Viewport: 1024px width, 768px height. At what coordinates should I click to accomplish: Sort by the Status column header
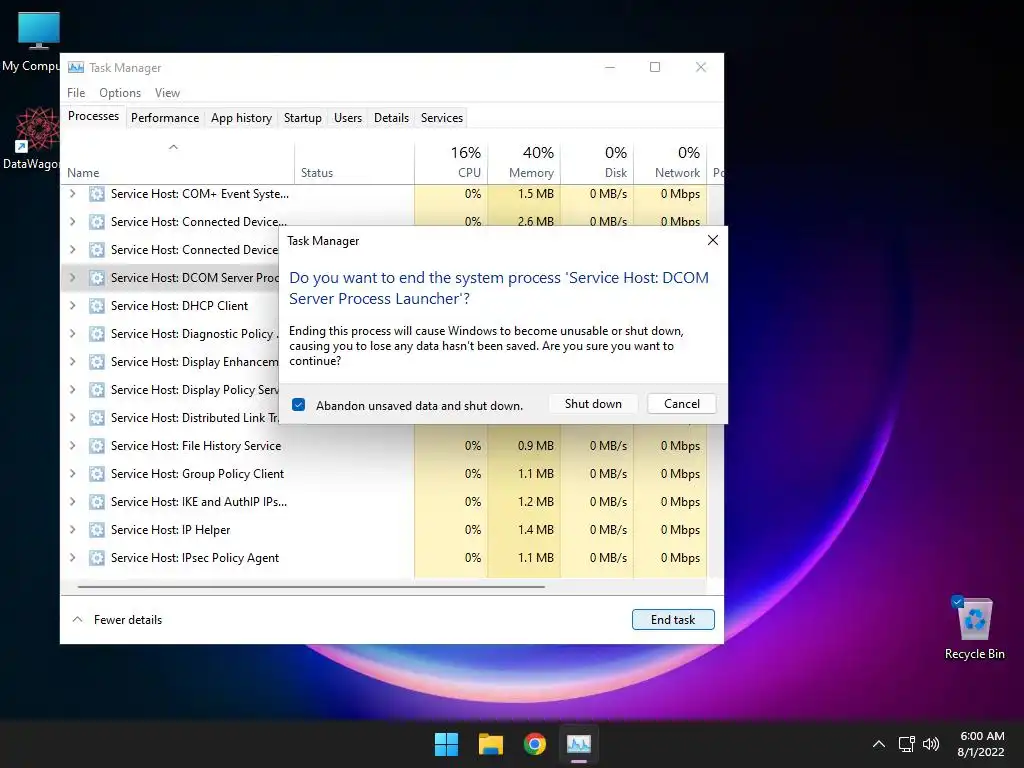(355, 162)
